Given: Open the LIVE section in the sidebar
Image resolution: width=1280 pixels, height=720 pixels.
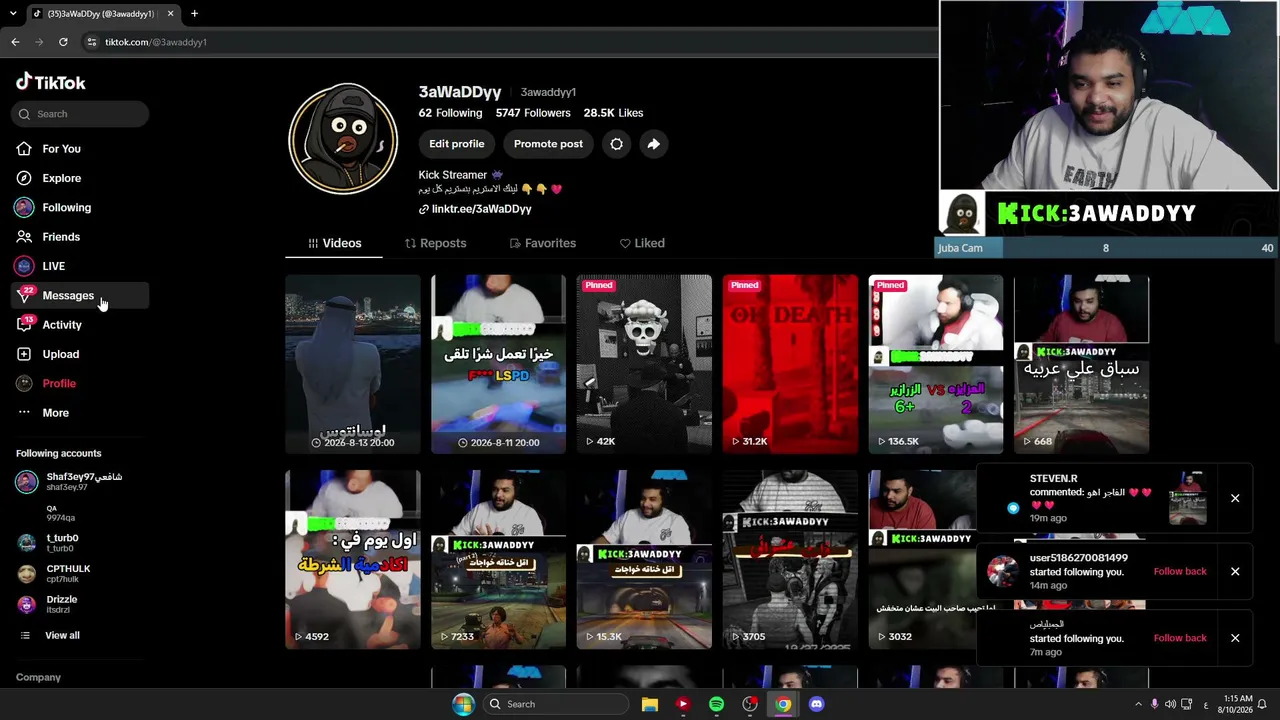Looking at the screenshot, I should [53, 266].
